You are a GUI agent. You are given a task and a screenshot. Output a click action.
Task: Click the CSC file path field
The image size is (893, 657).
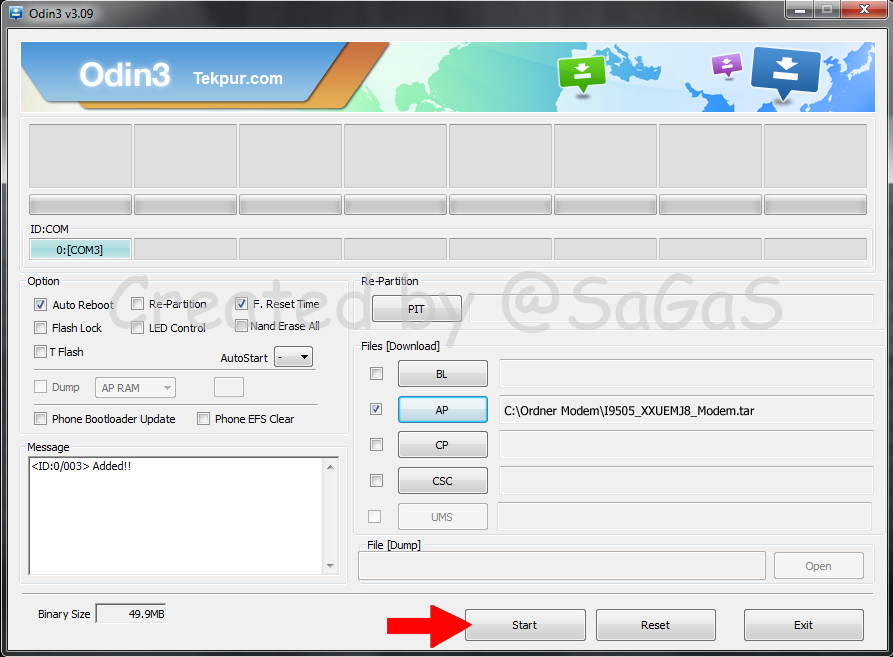click(686, 481)
